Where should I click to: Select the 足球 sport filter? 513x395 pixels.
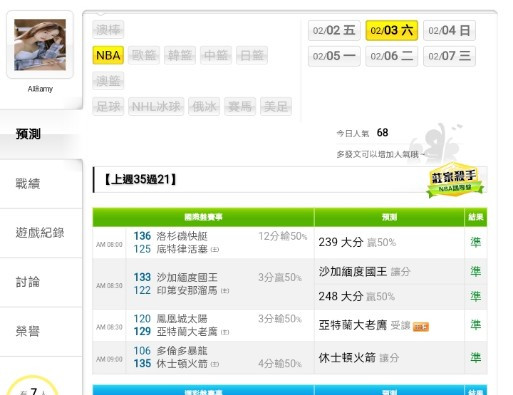108,107
